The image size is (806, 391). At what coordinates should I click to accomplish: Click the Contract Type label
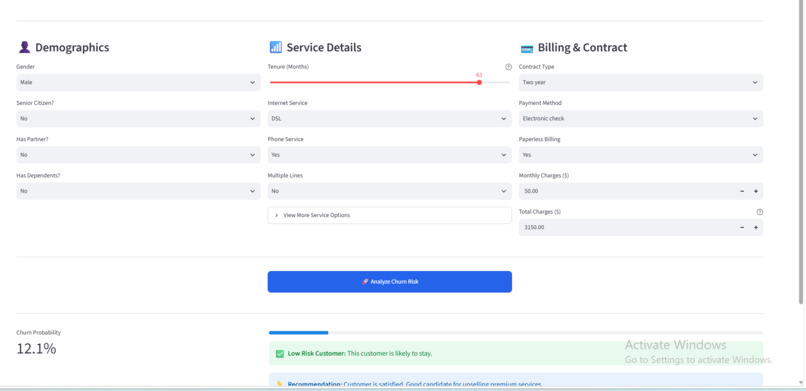pos(537,67)
